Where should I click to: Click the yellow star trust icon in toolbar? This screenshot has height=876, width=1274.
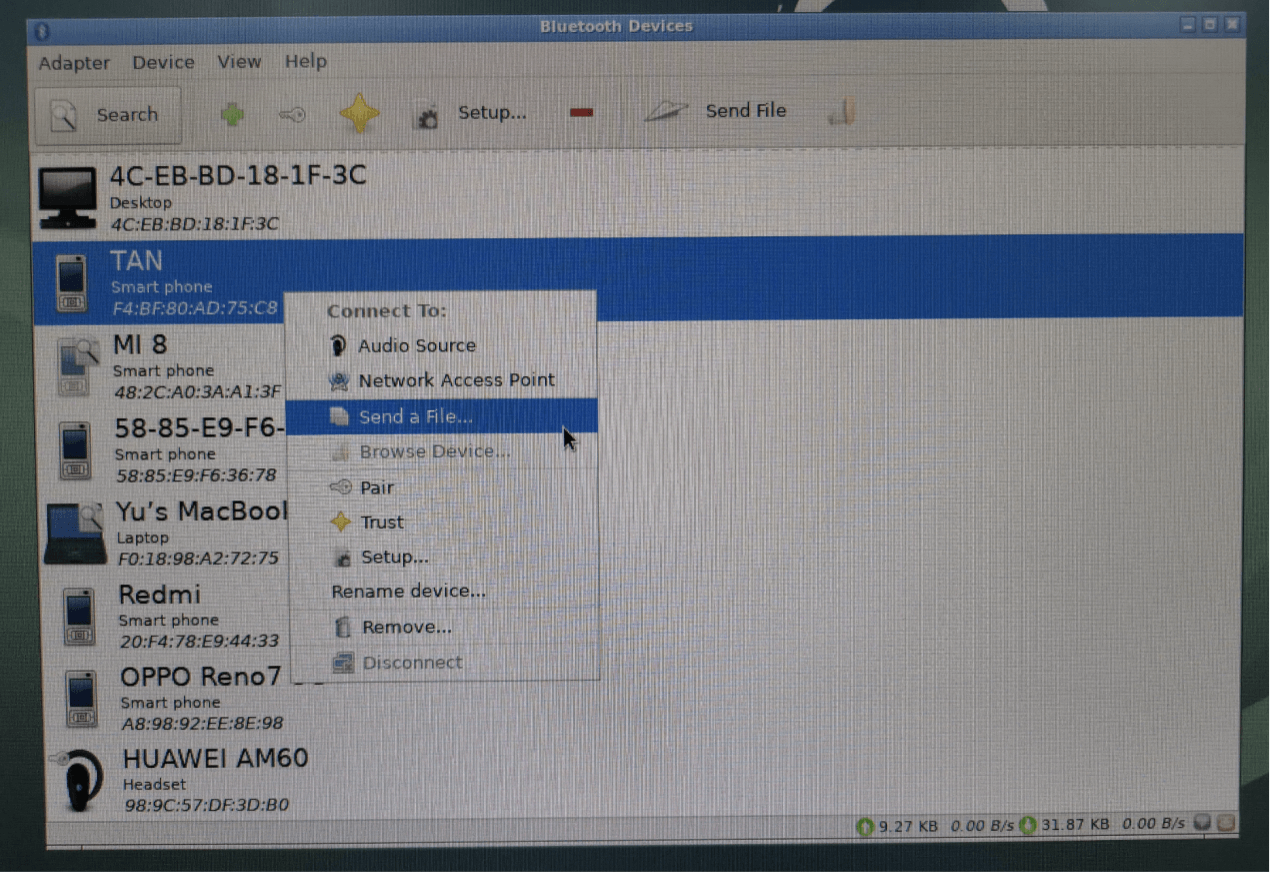coord(359,113)
